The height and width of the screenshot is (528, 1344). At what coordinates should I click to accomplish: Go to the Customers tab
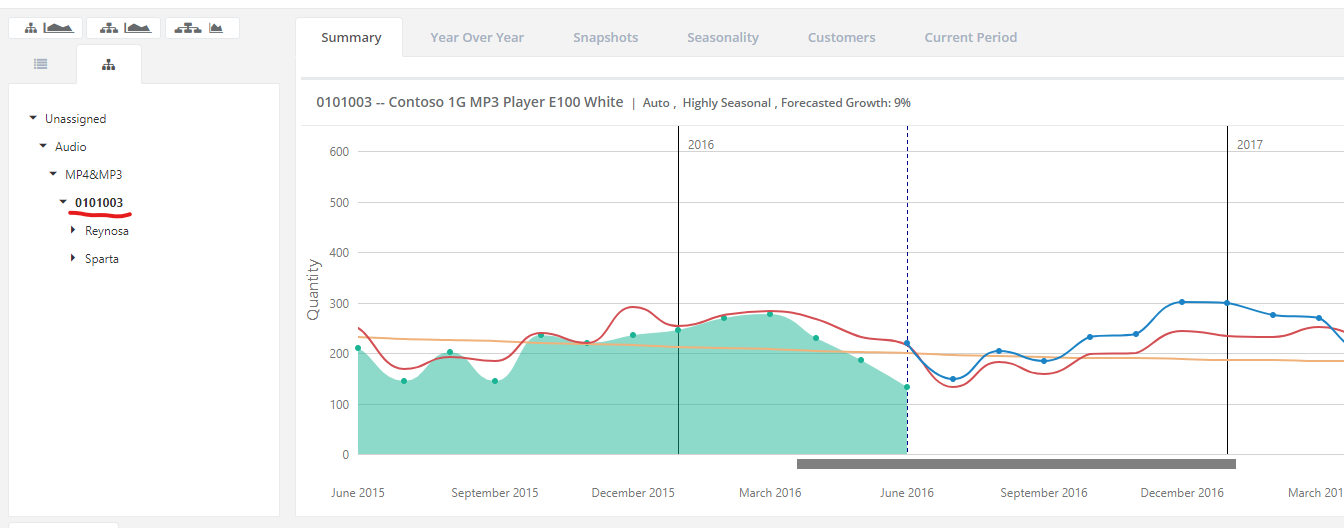coord(841,38)
